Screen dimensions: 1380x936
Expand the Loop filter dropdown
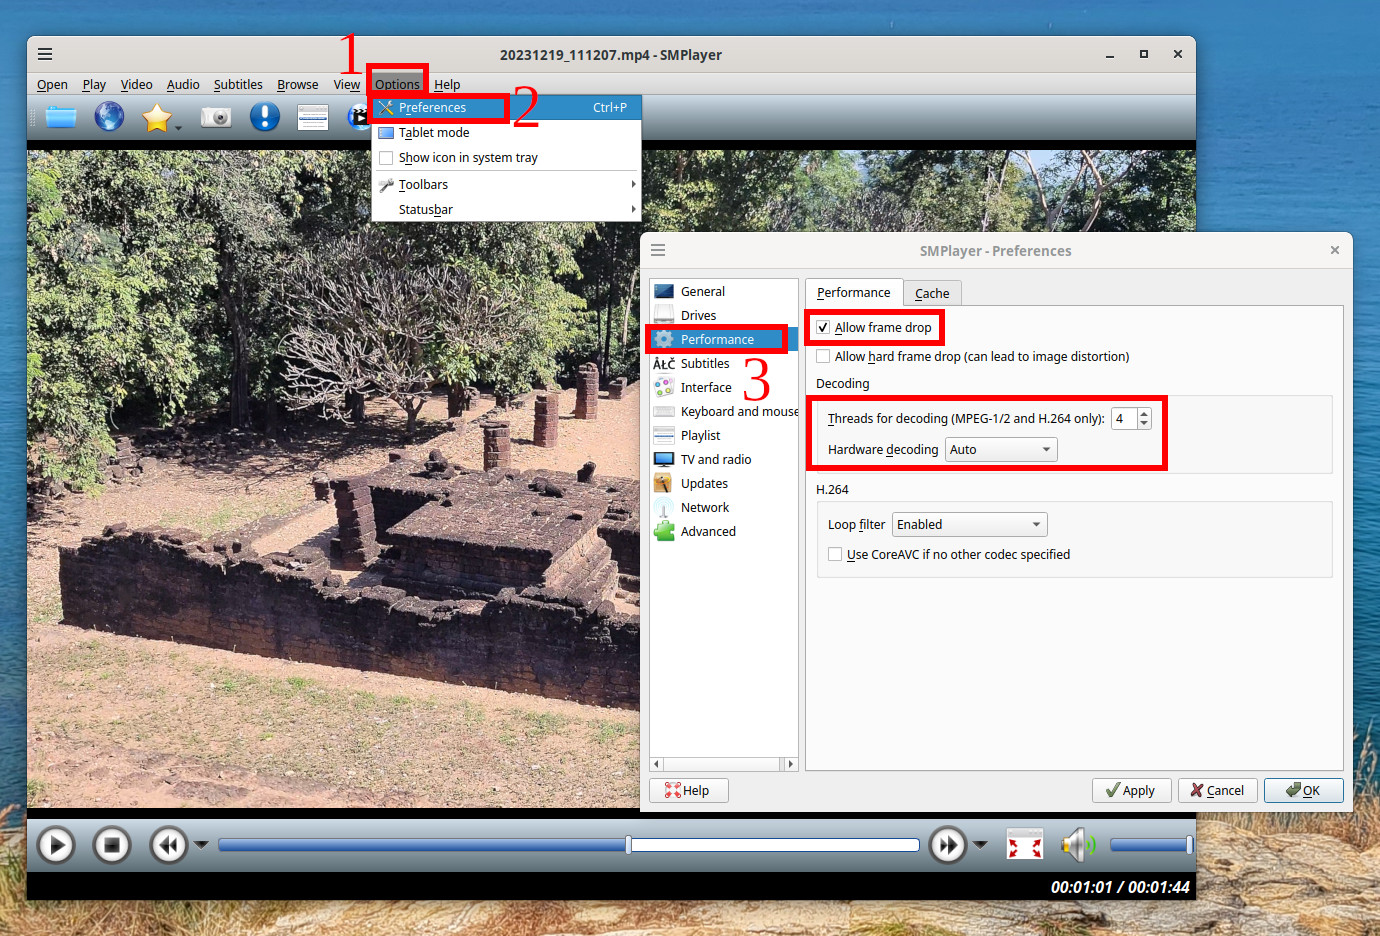968,525
